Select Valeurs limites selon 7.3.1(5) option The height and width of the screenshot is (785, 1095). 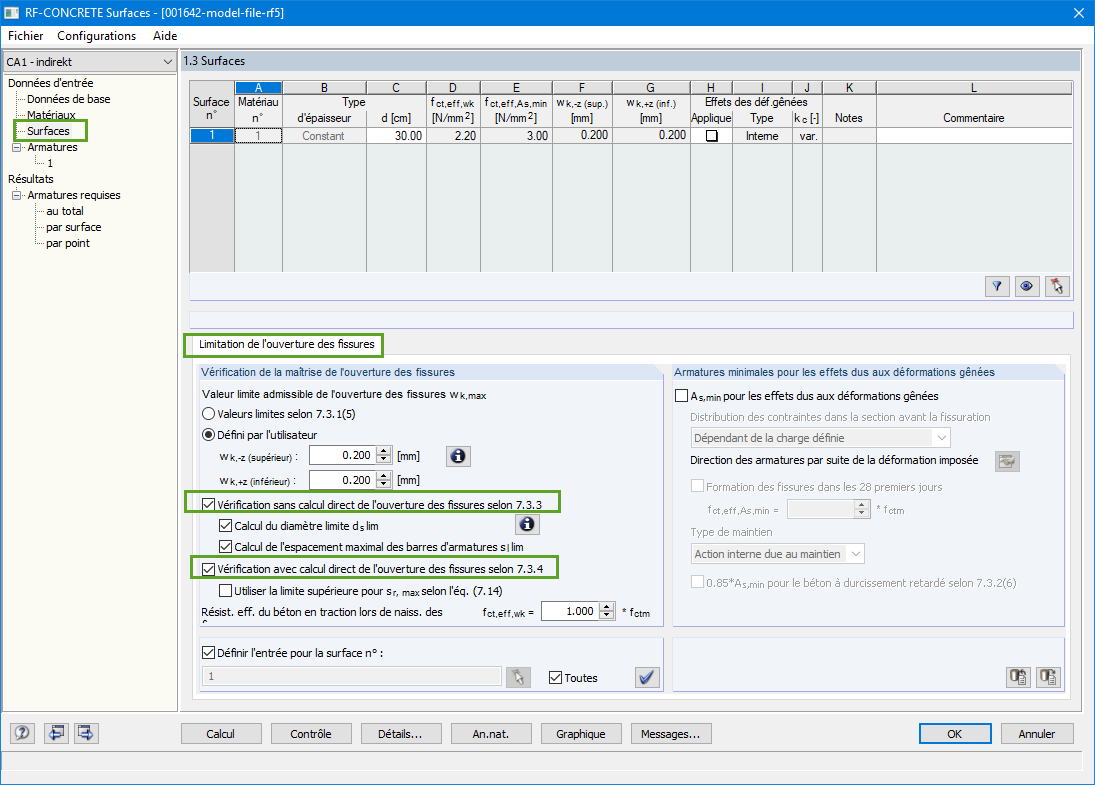click(x=208, y=414)
